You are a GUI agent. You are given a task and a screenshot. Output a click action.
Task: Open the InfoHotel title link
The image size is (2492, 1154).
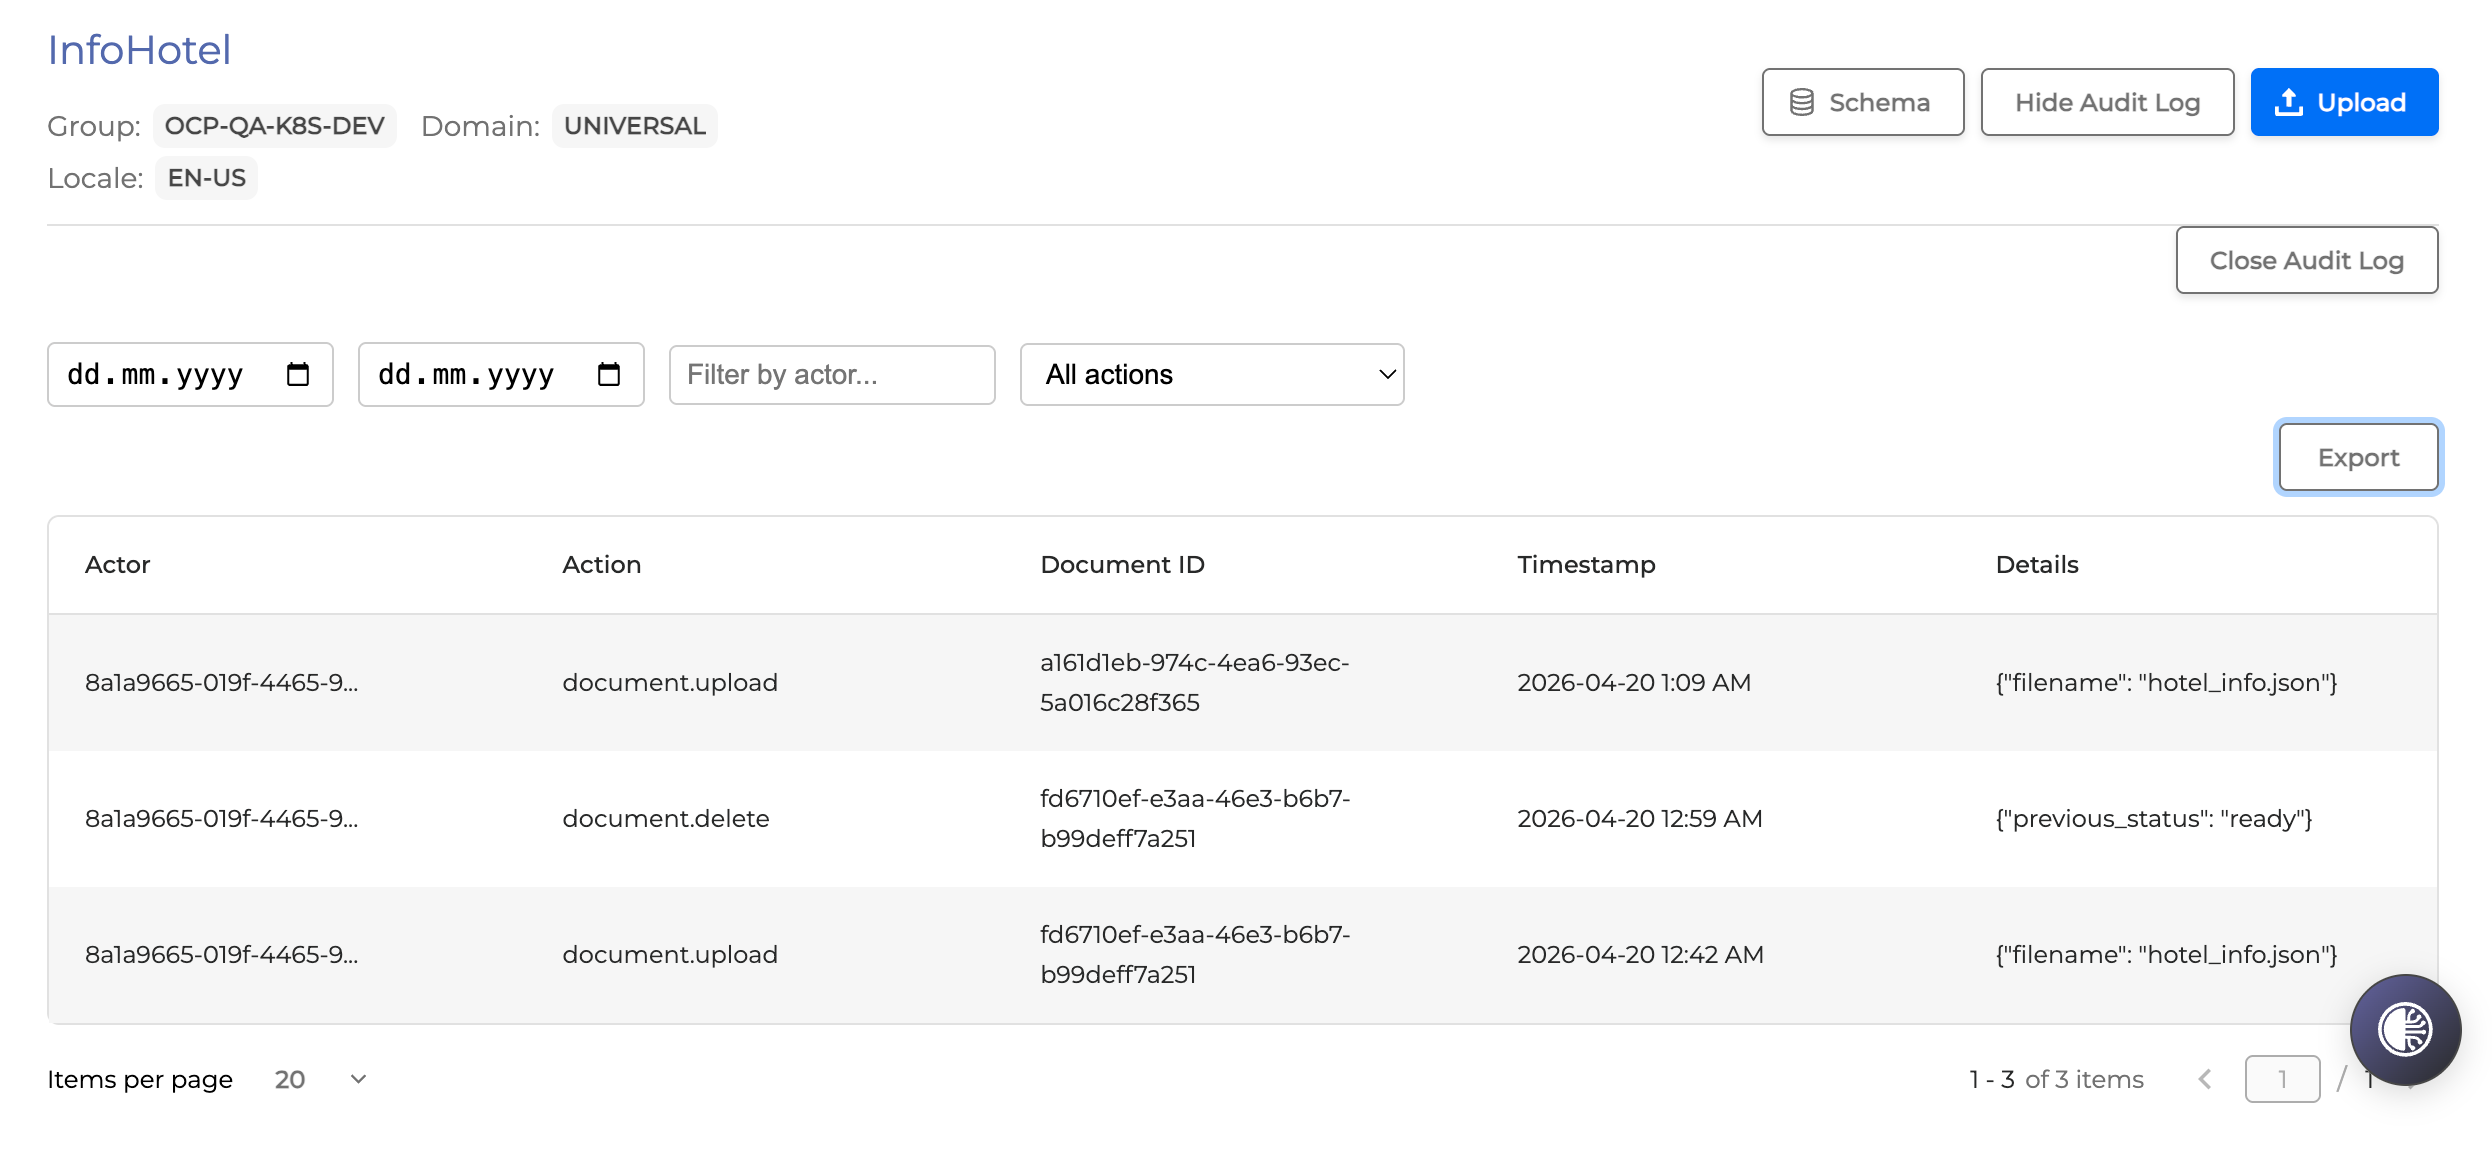tap(139, 50)
